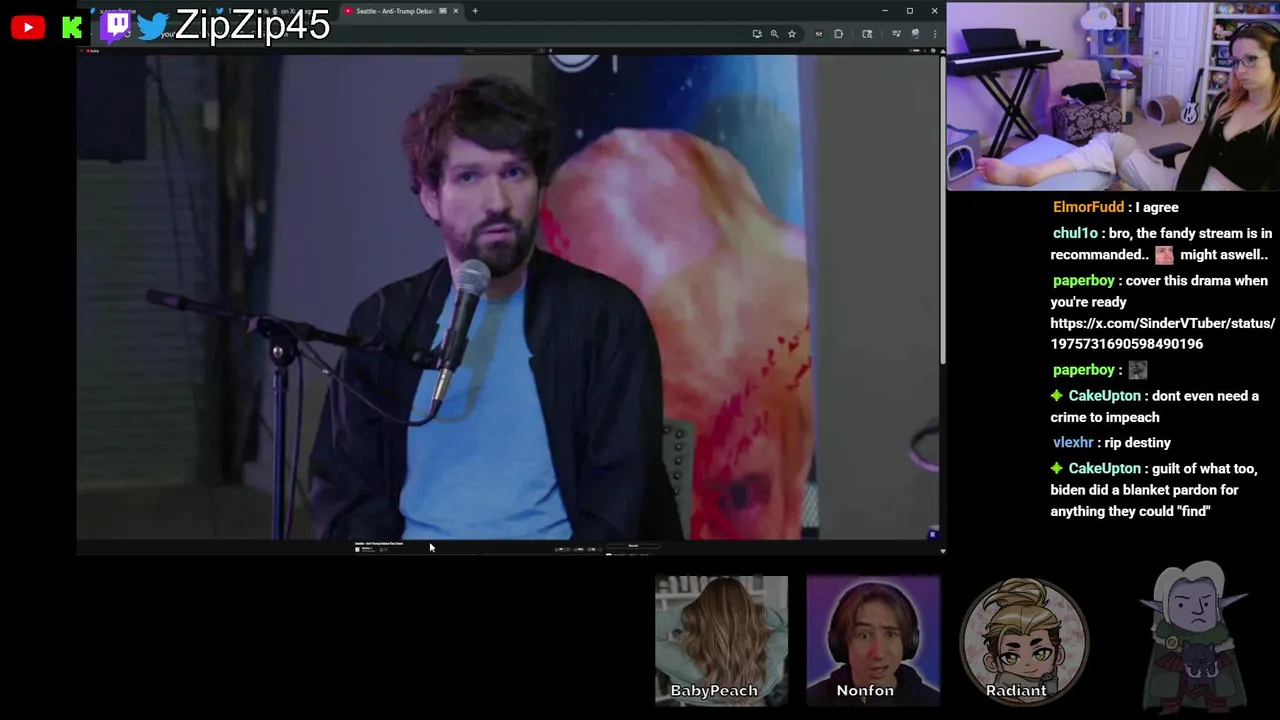The image size is (1280, 720).
Task: Open the Chrome three-dot menu
Action: point(934,34)
